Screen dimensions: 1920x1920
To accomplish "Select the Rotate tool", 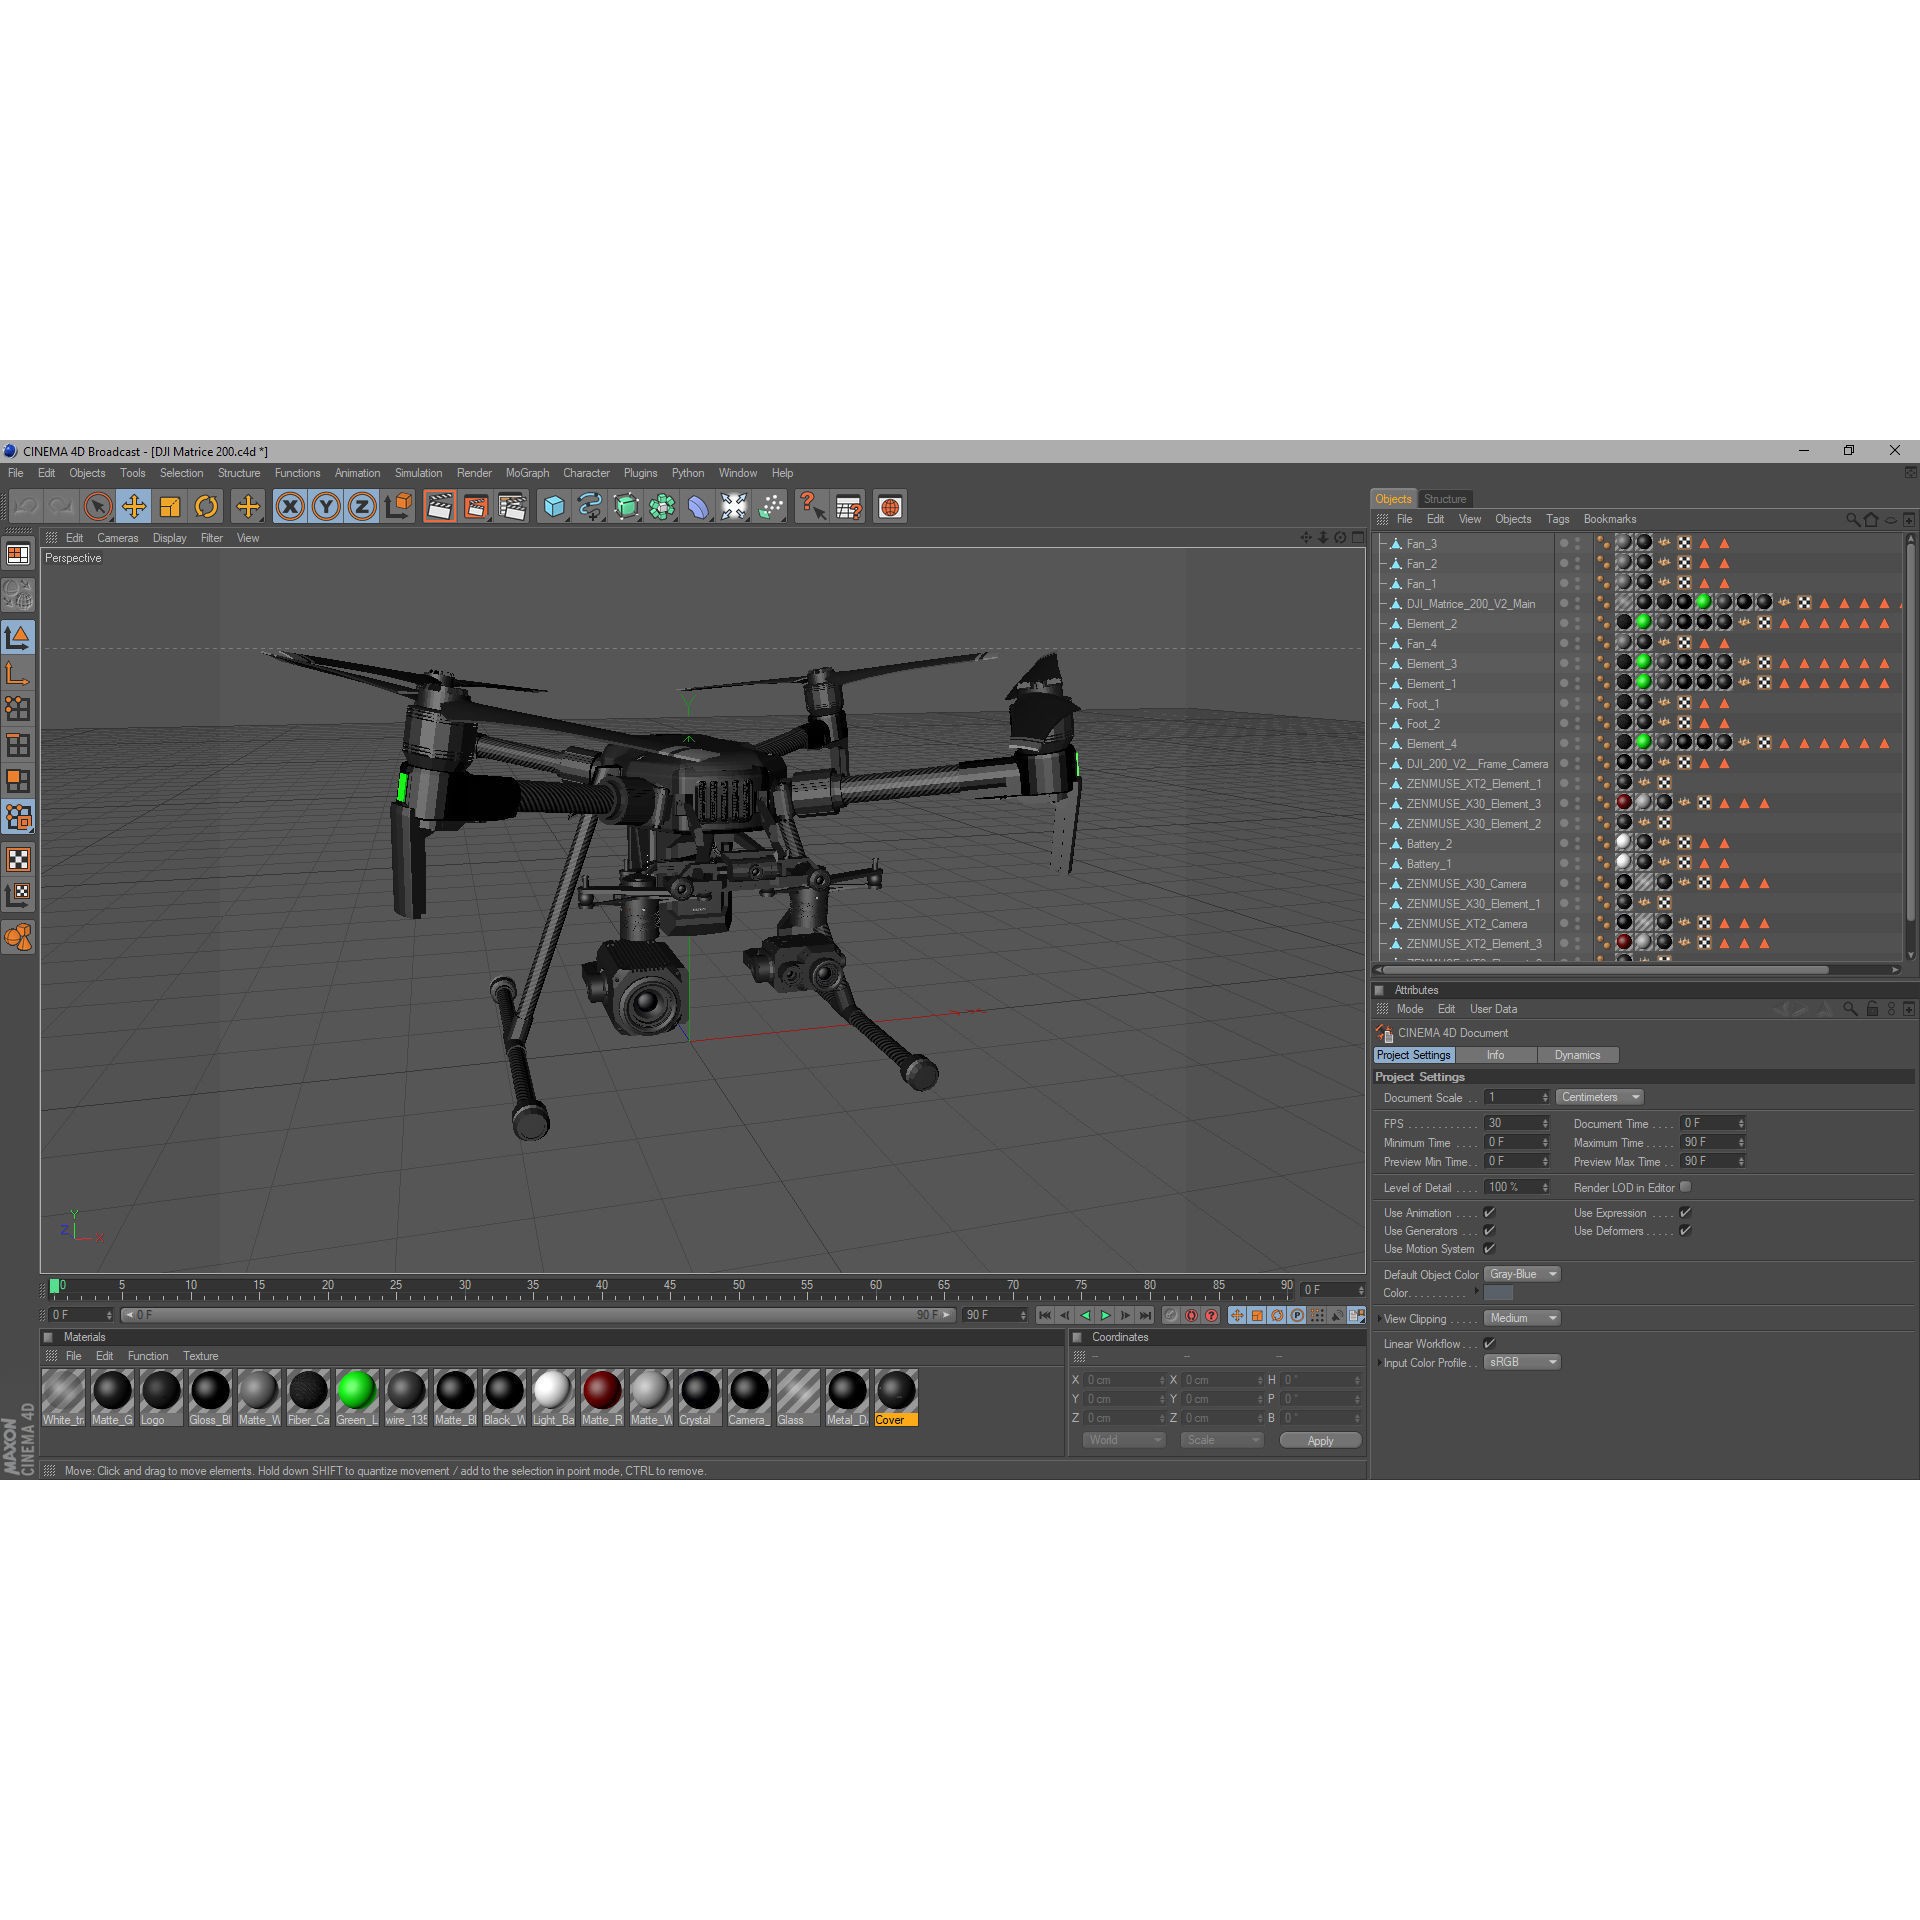I will pos(207,507).
